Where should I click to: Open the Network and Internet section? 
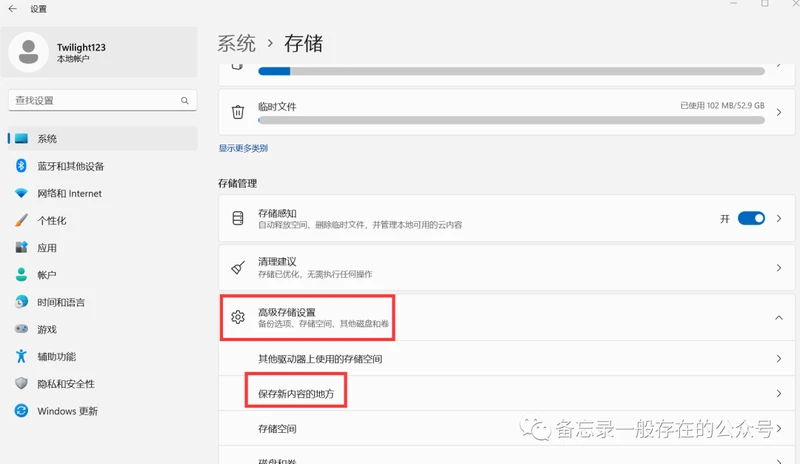[69, 193]
